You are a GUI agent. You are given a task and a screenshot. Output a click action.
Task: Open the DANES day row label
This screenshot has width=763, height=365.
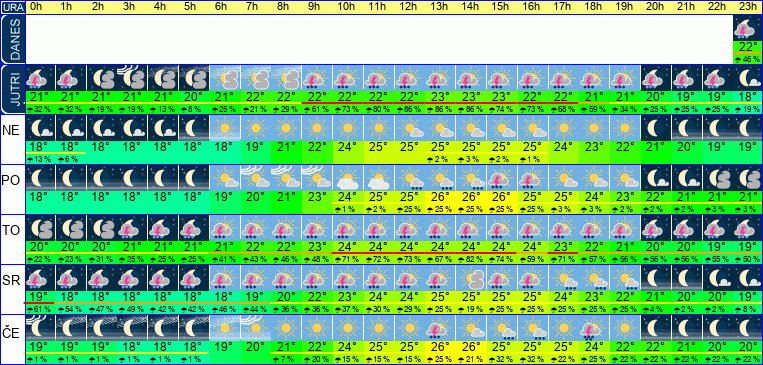(x=12, y=39)
